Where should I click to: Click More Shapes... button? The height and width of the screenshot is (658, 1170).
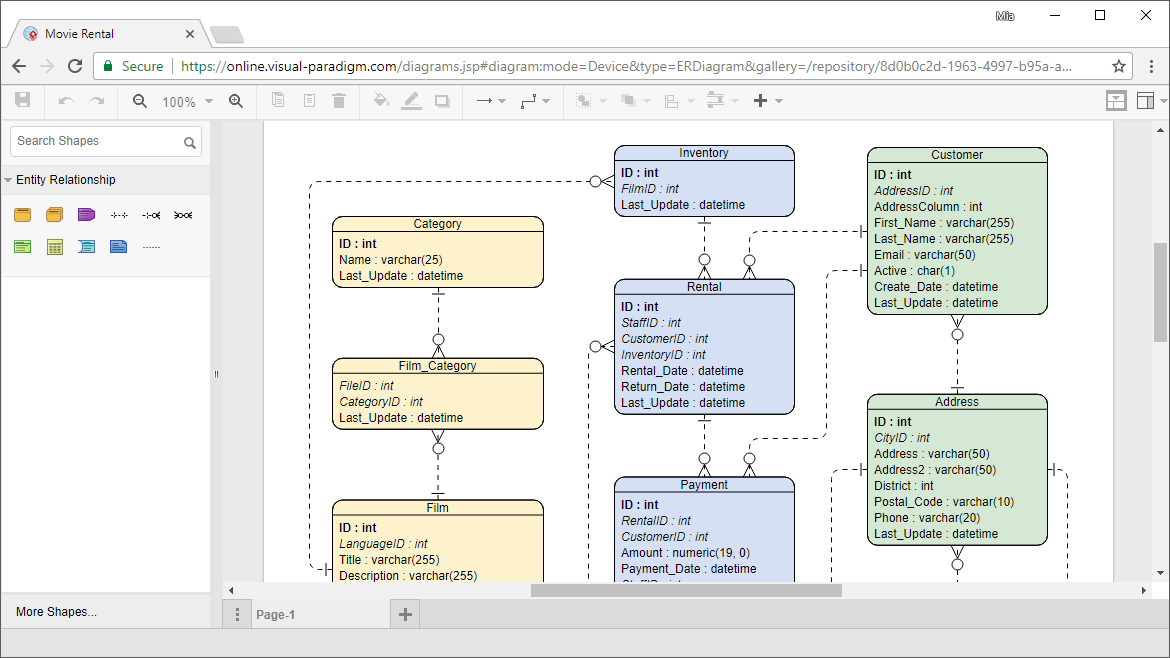57,612
